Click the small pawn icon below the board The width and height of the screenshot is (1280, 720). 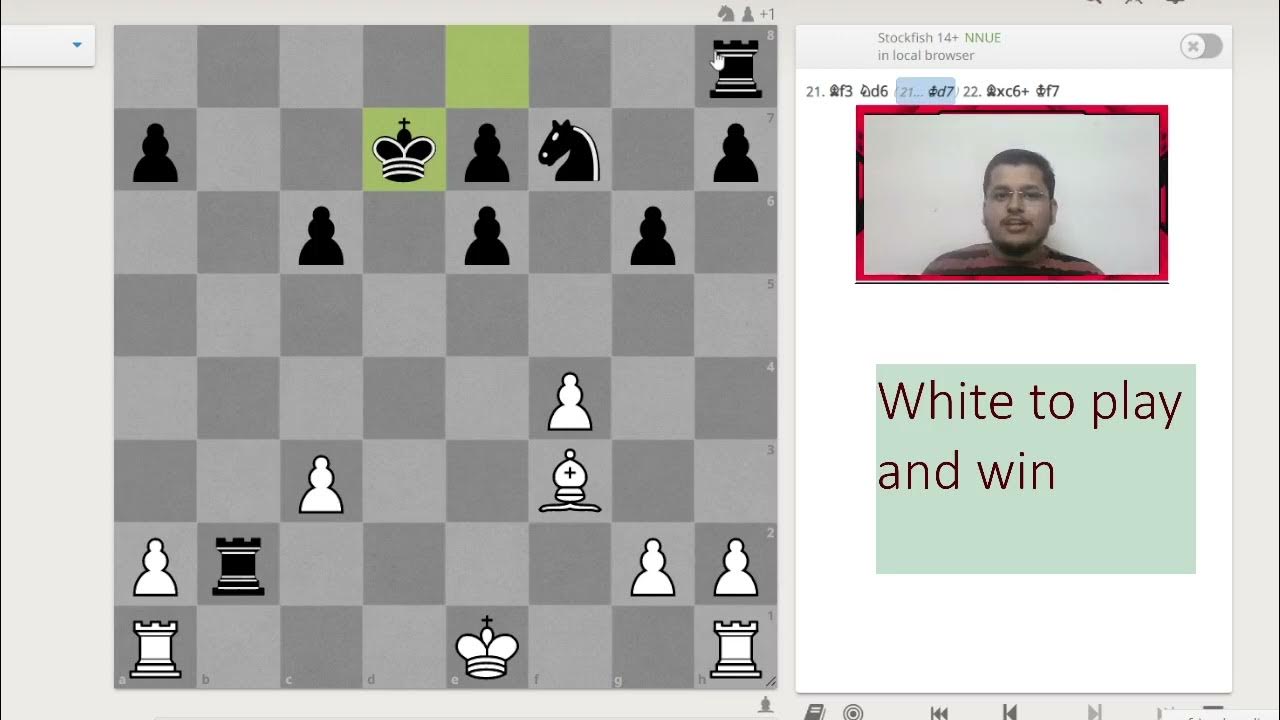(766, 704)
